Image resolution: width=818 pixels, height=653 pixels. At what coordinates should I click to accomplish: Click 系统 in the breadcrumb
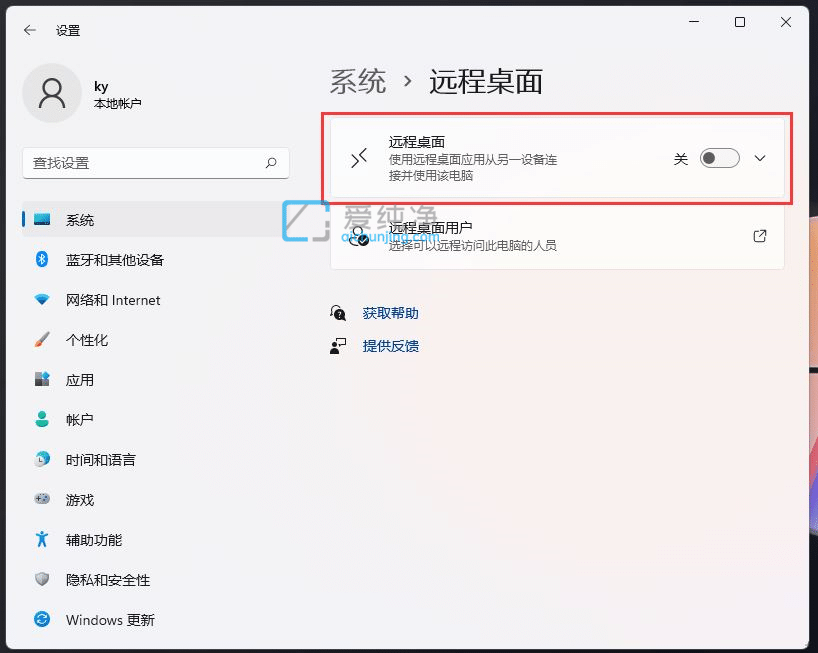358,82
